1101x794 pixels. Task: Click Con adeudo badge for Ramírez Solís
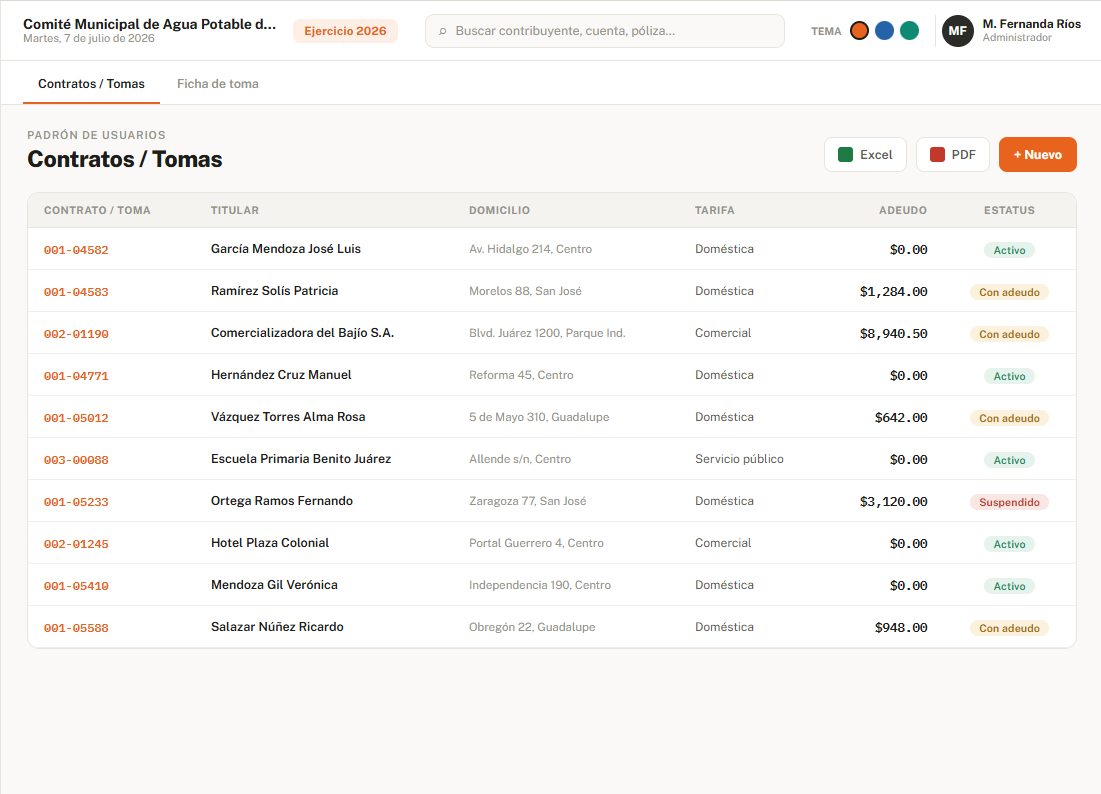(1009, 292)
